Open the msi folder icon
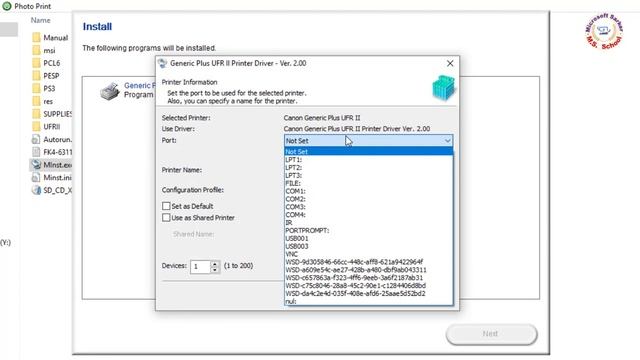Screen dimensions: 640x360 coord(36,50)
